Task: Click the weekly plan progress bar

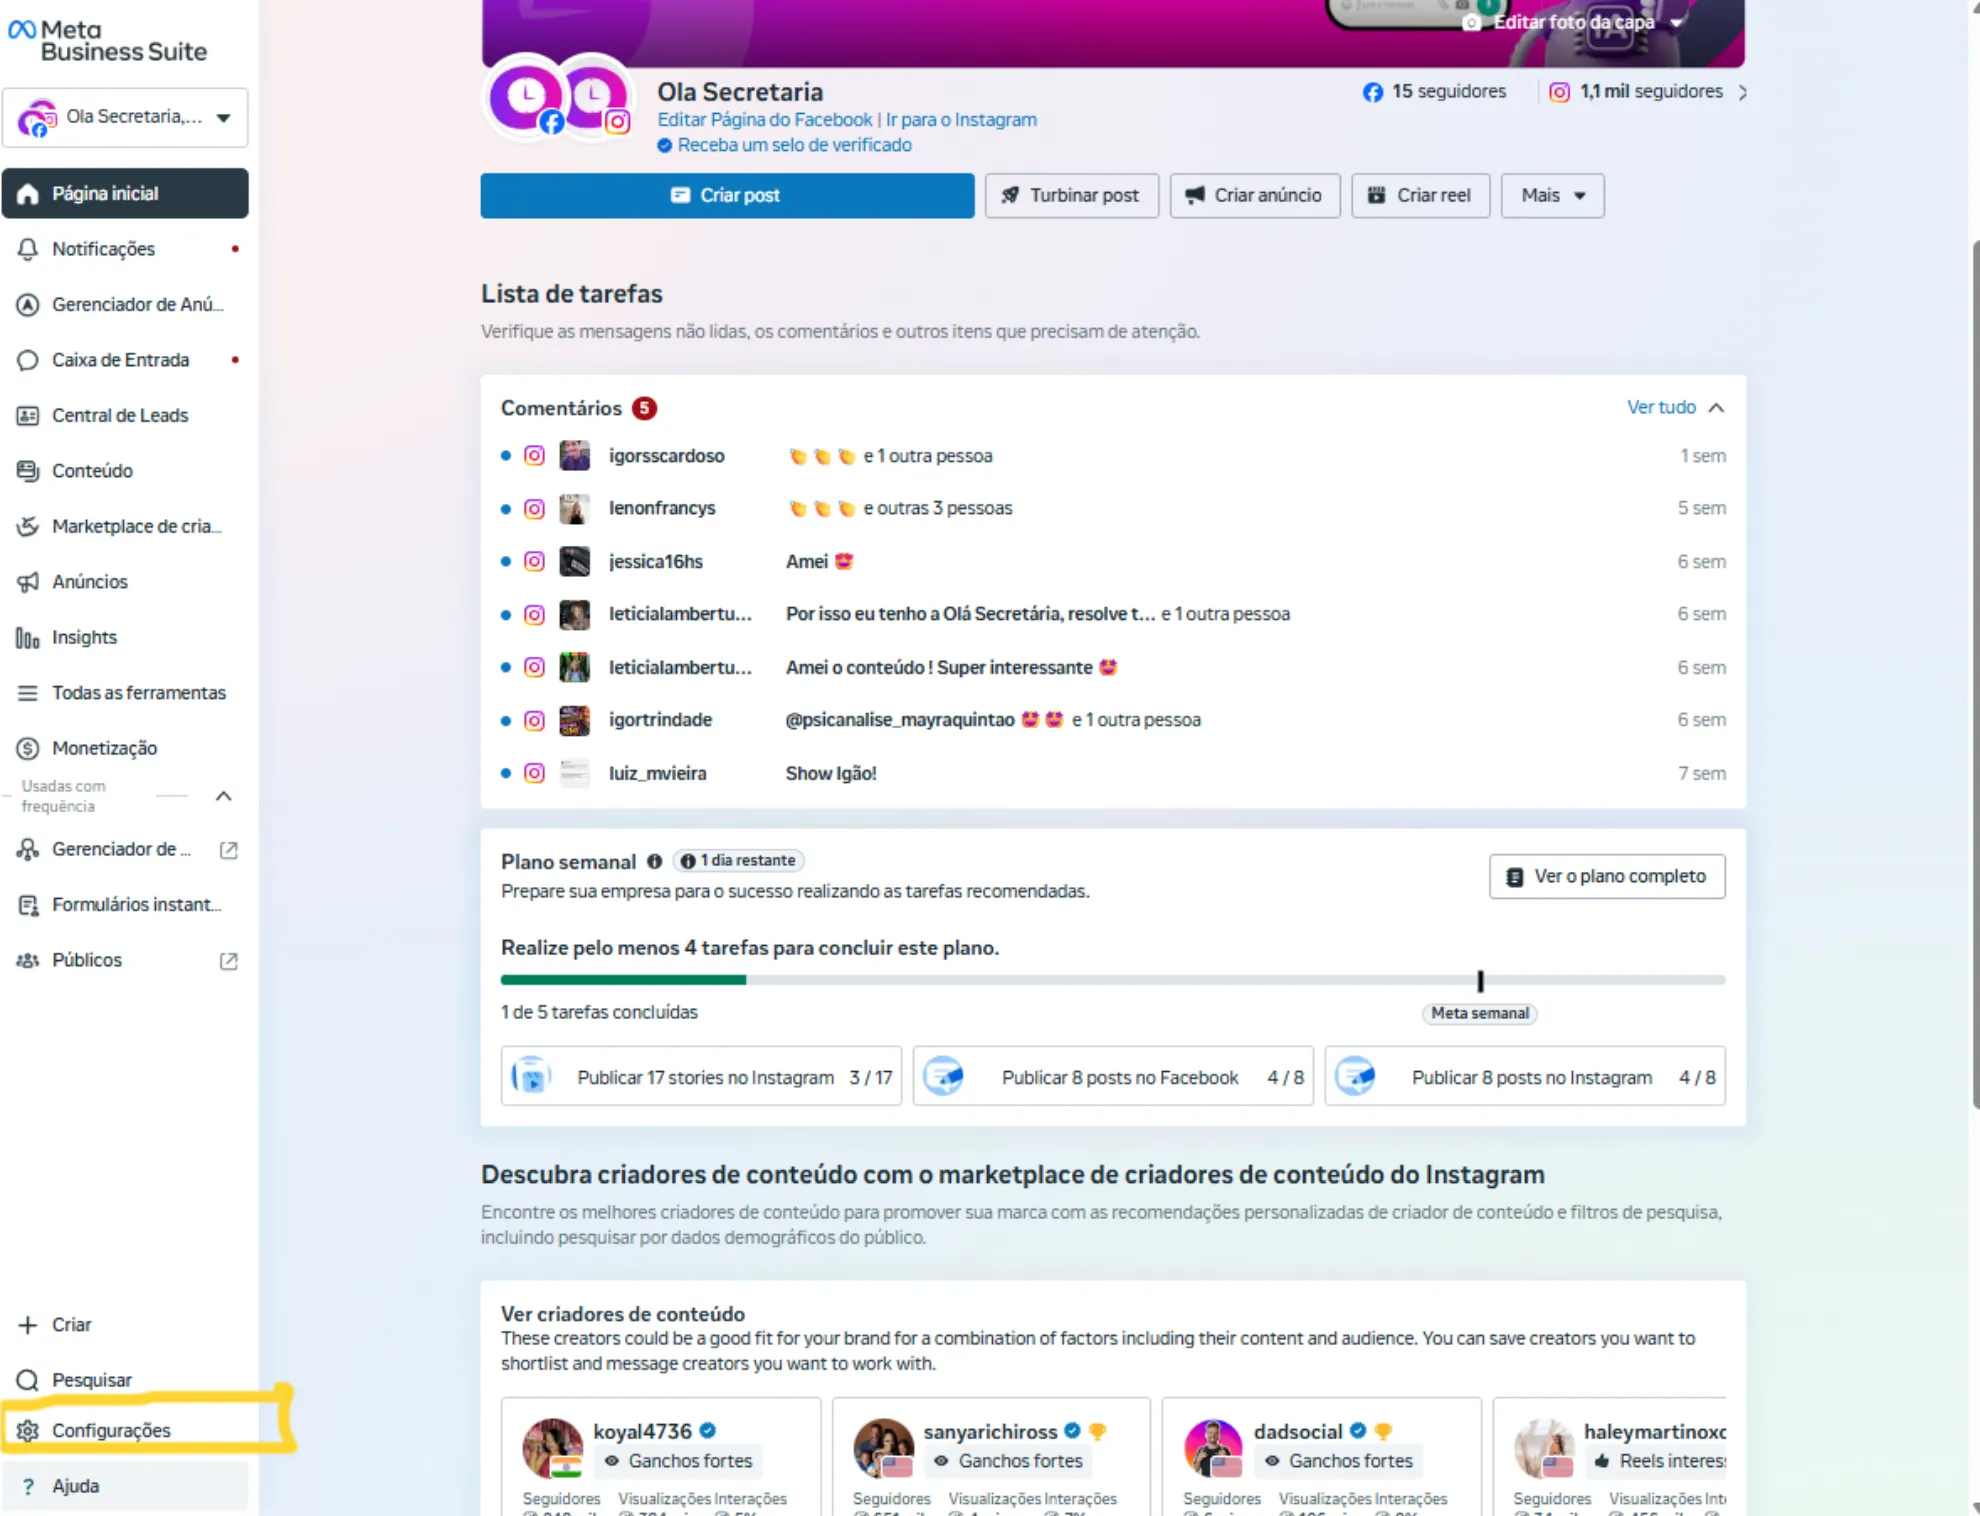Action: (x=1113, y=980)
